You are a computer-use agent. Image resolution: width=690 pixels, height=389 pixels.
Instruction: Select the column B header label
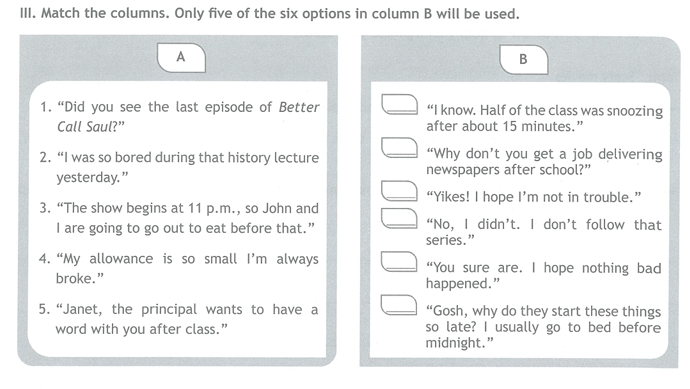[524, 59]
